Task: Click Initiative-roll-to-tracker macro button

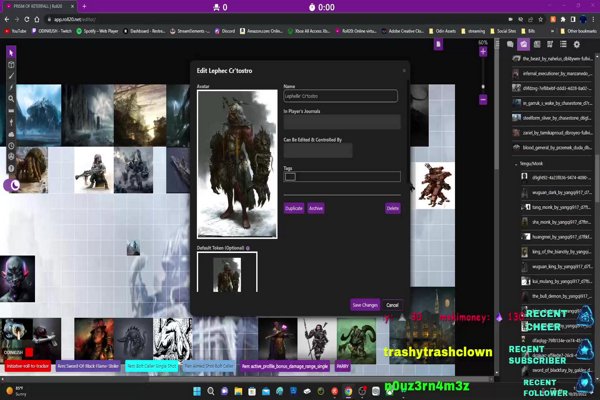Action: pyautogui.click(x=28, y=366)
